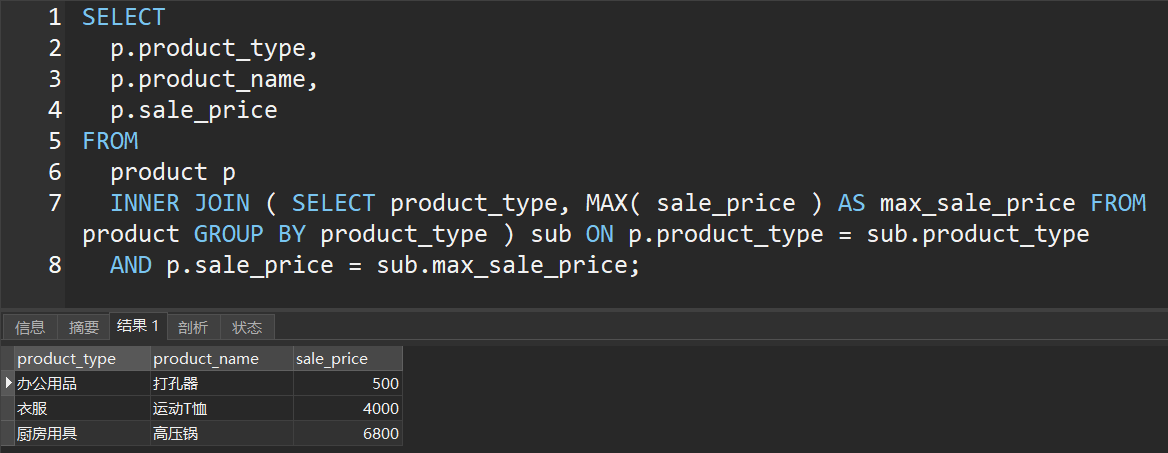Select the 结果 1 tab
The width and height of the screenshot is (1168, 453).
[138, 326]
